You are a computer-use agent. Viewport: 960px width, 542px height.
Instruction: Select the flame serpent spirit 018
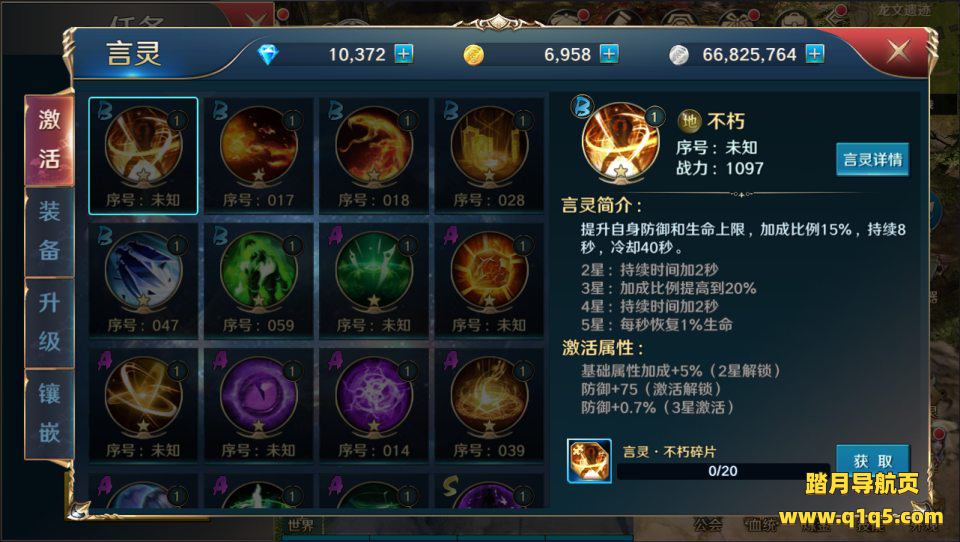point(373,156)
